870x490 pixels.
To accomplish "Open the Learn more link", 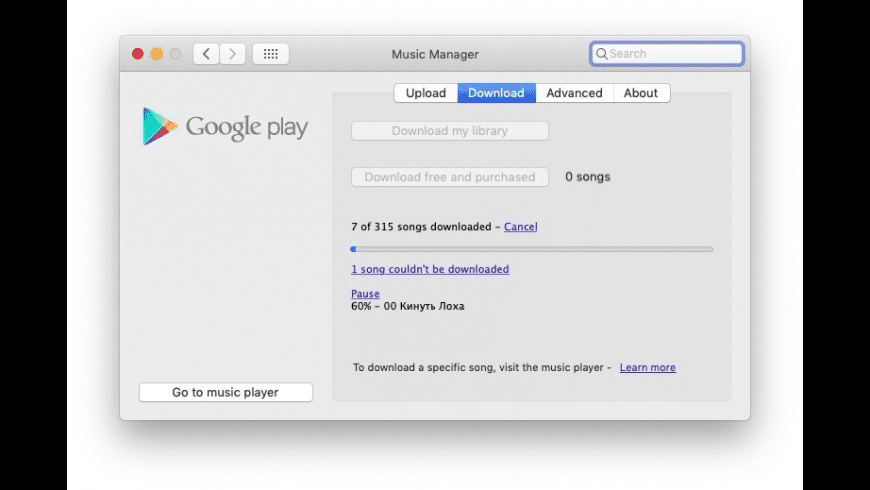I will tap(647, 368).
